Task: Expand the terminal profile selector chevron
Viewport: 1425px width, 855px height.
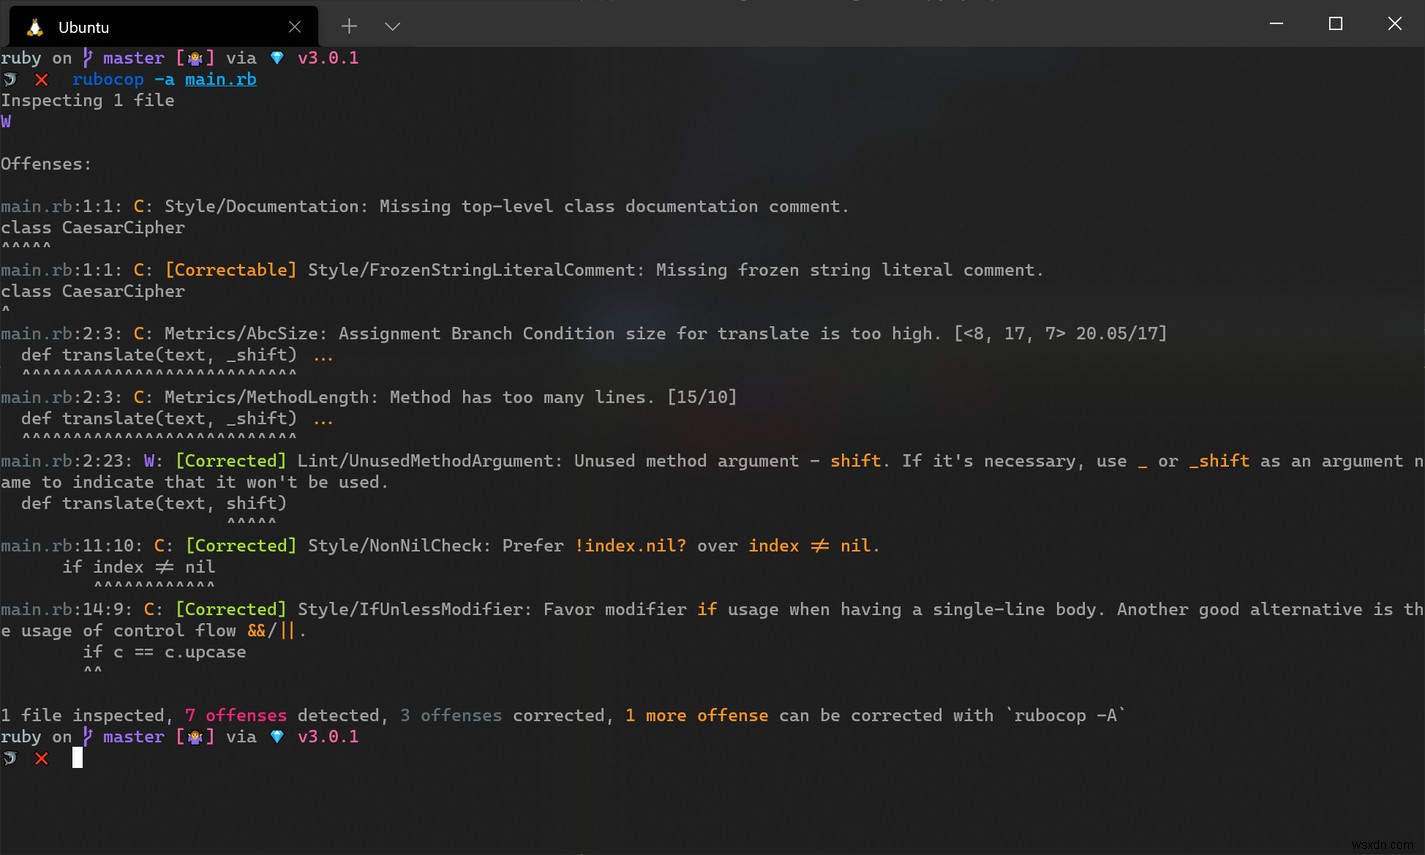Action: tap(392, 25)
